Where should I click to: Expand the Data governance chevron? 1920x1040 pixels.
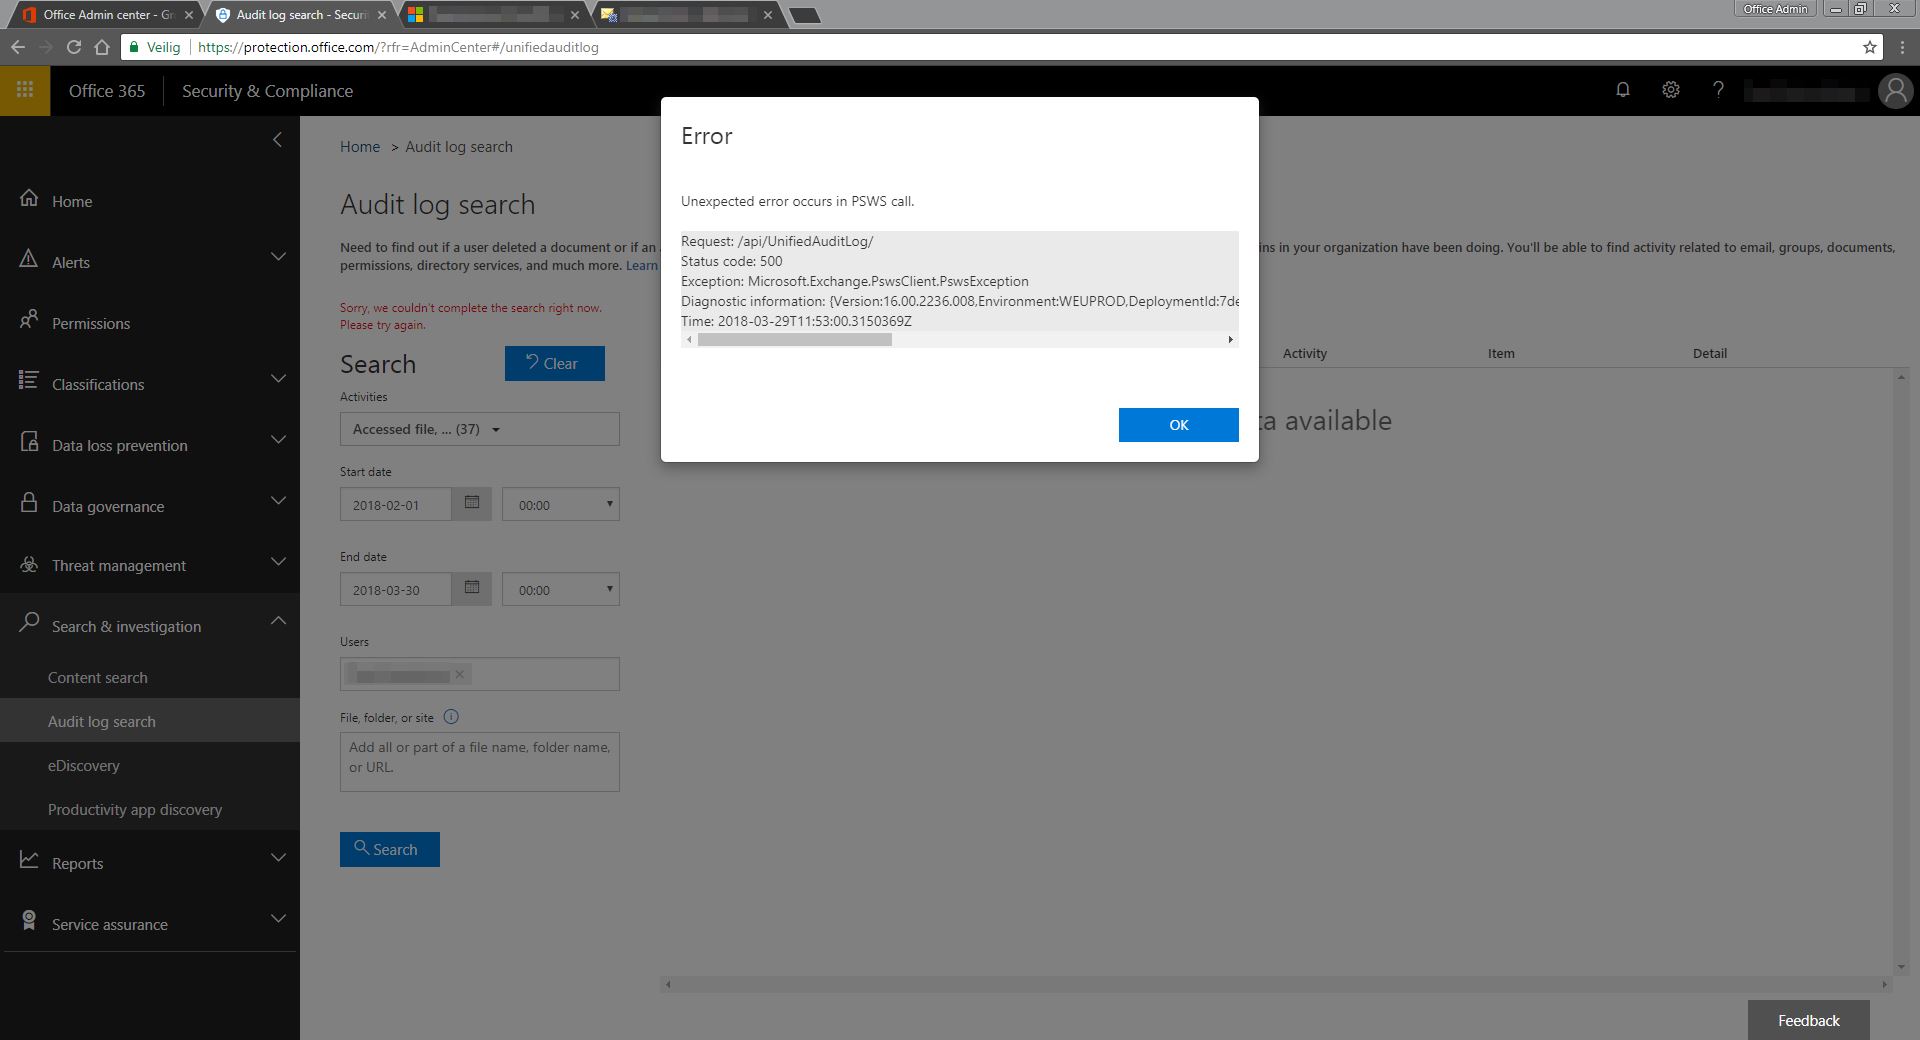pos(278,501)
